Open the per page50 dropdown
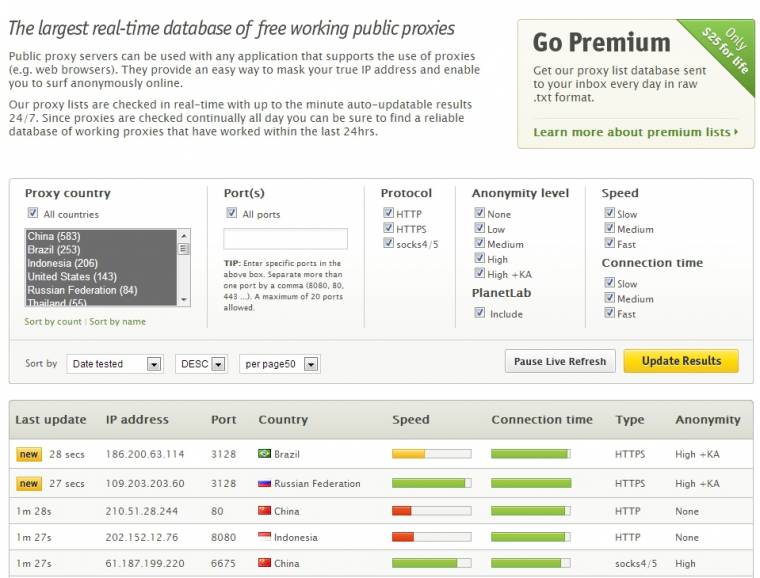 (280, 364)
